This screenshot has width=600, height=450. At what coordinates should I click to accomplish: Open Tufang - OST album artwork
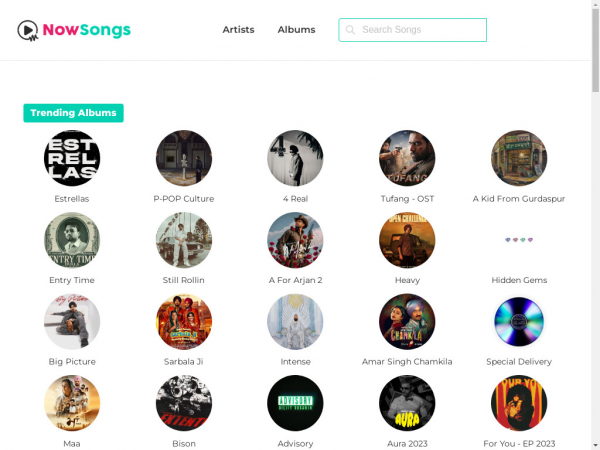point(407,158)
